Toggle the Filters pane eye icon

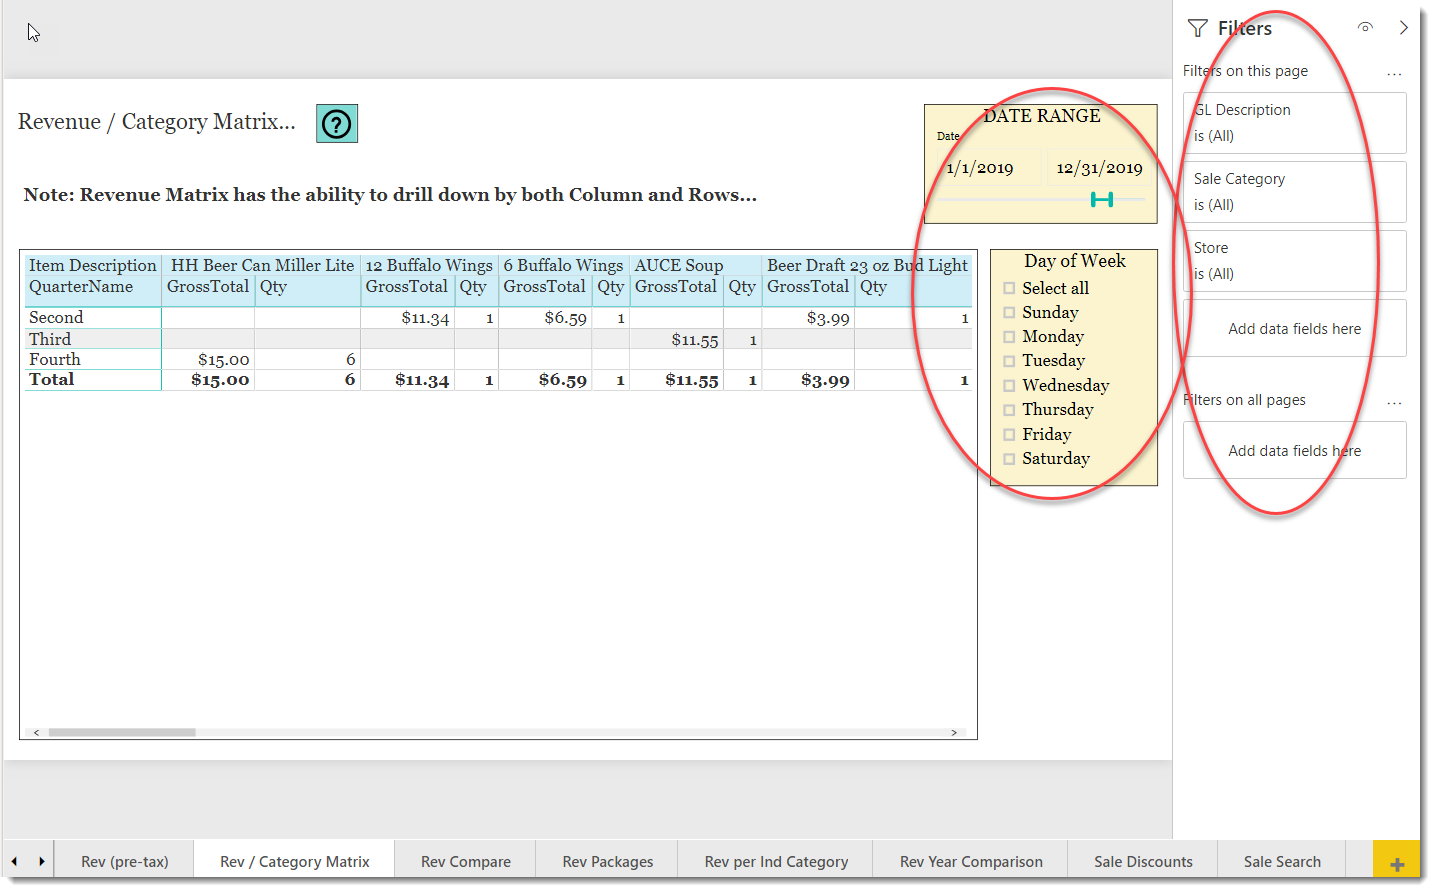pyautogui.click(x=1365, y=27)
